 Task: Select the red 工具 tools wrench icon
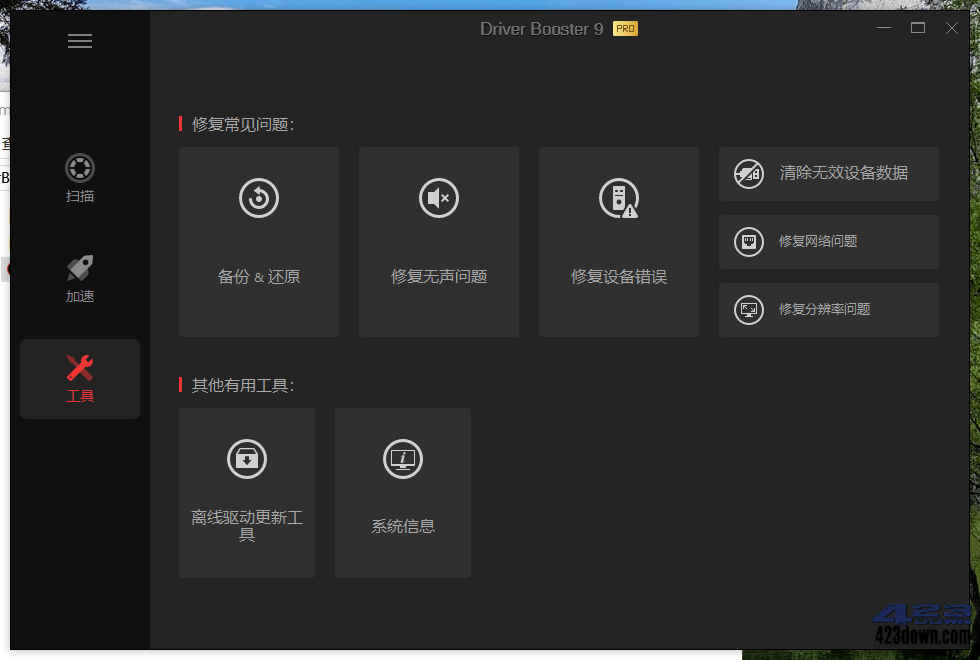[x=79, y=368]
